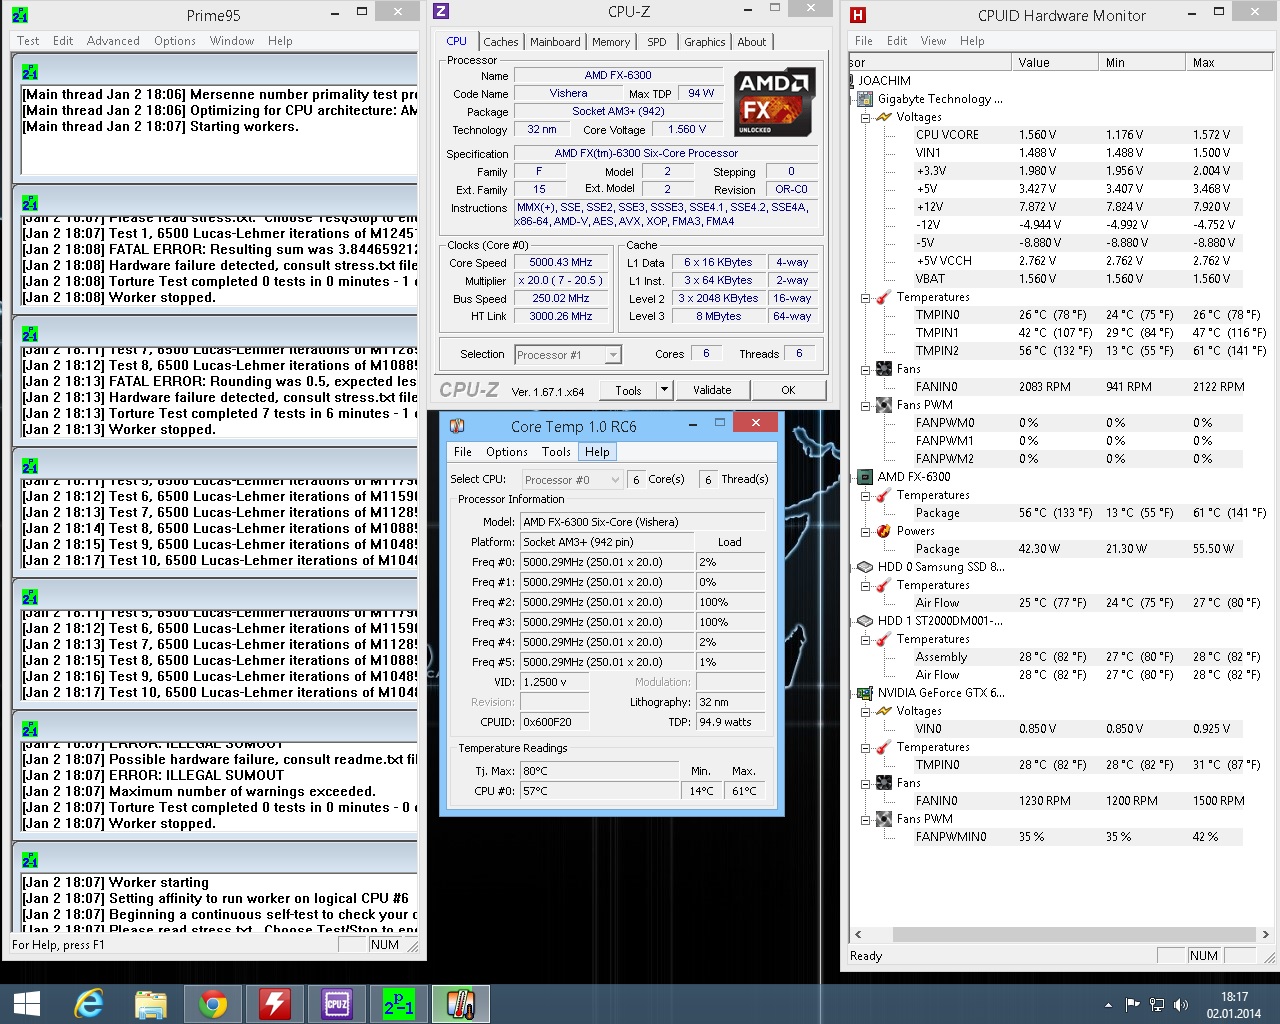Switch to Core Temp via taskbar icon
1280x1024 pixels.
point(461,1004)
